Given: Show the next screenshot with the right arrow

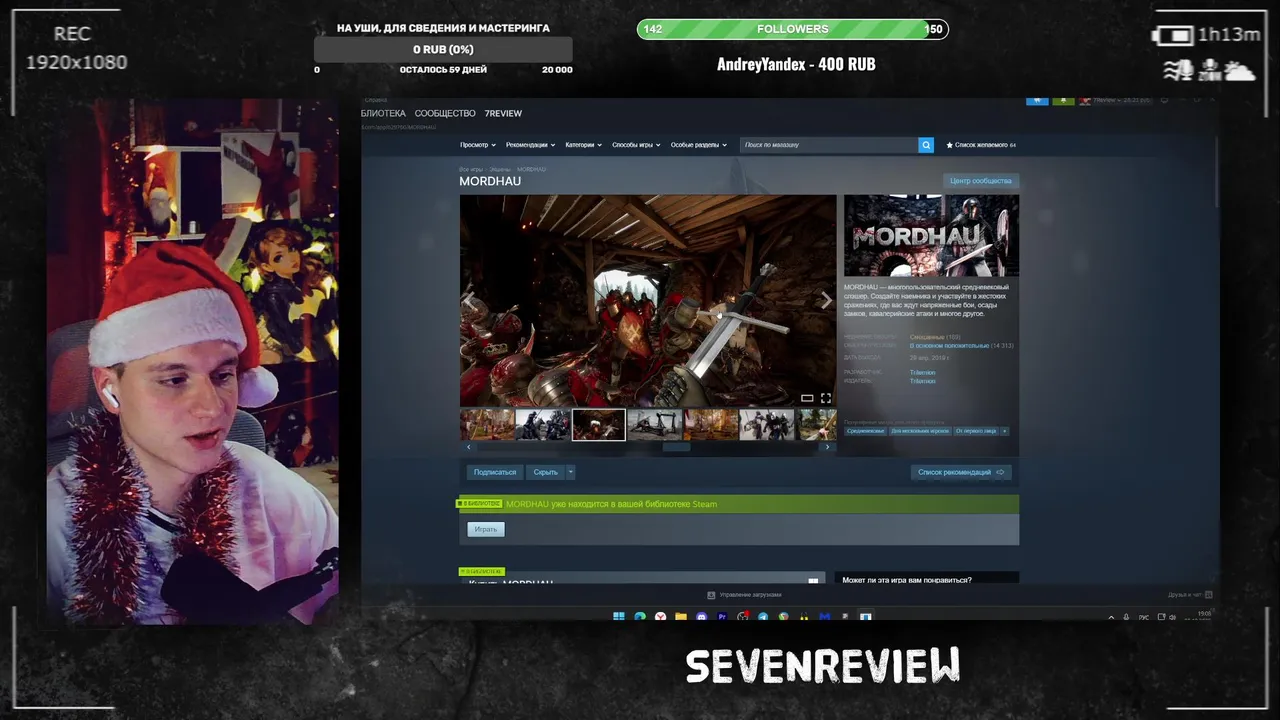Looking at the screenshot, I should [826, 301].
